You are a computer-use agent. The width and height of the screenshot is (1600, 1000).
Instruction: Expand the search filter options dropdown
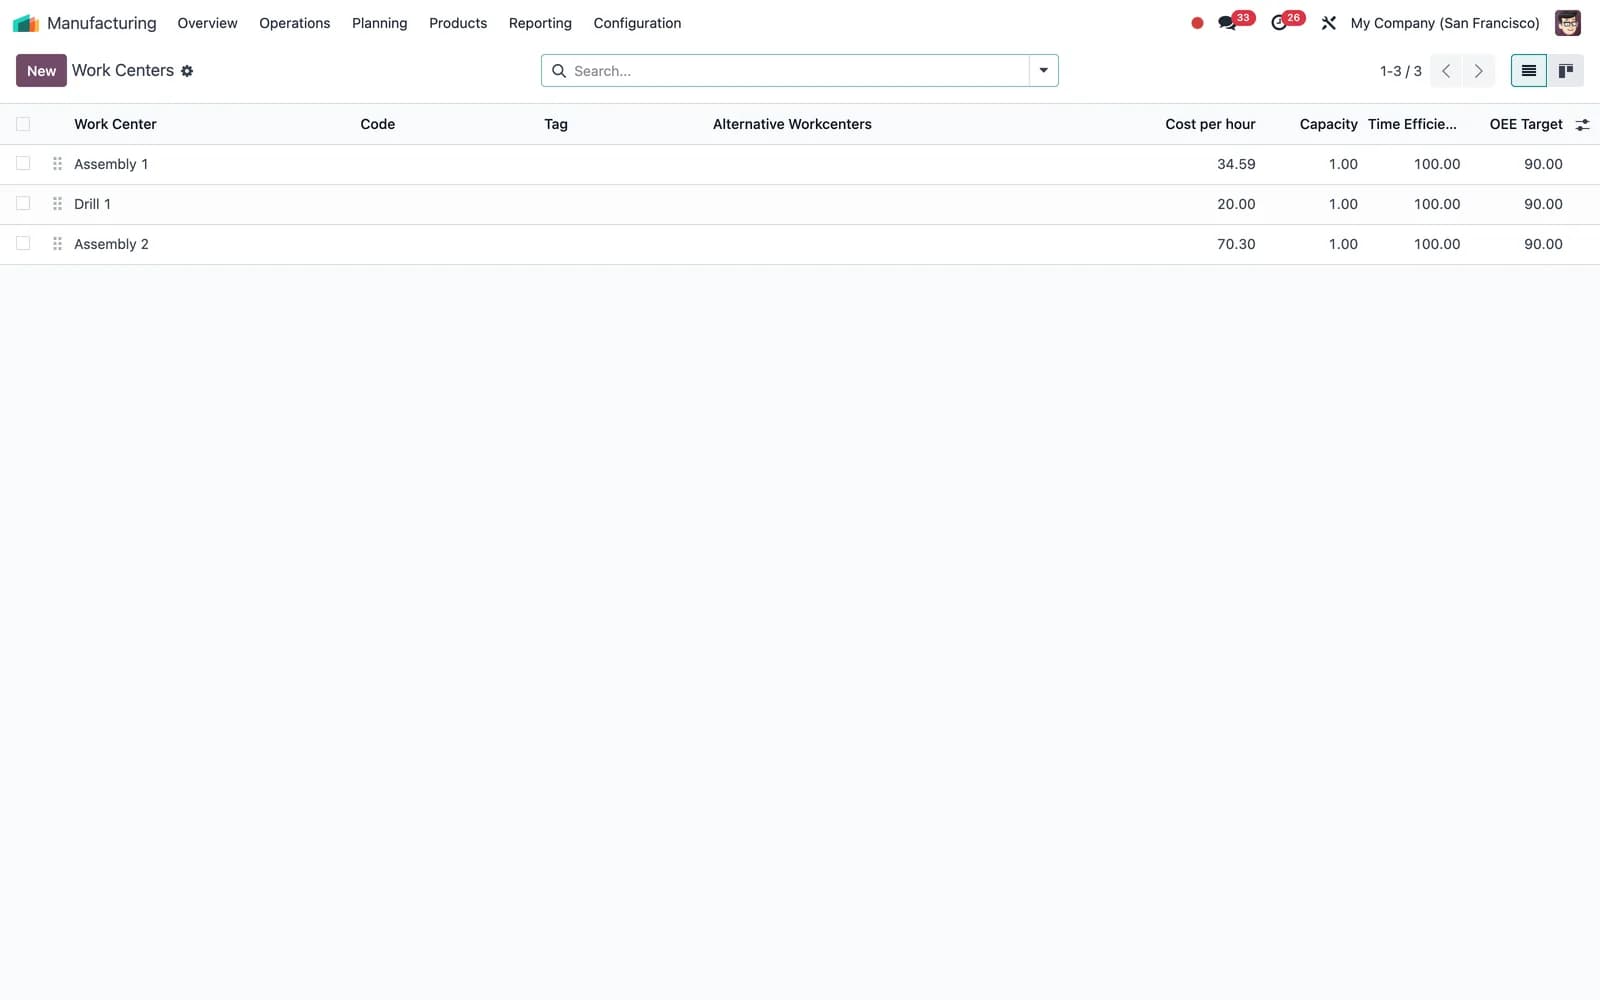(x=1043, y=71)
